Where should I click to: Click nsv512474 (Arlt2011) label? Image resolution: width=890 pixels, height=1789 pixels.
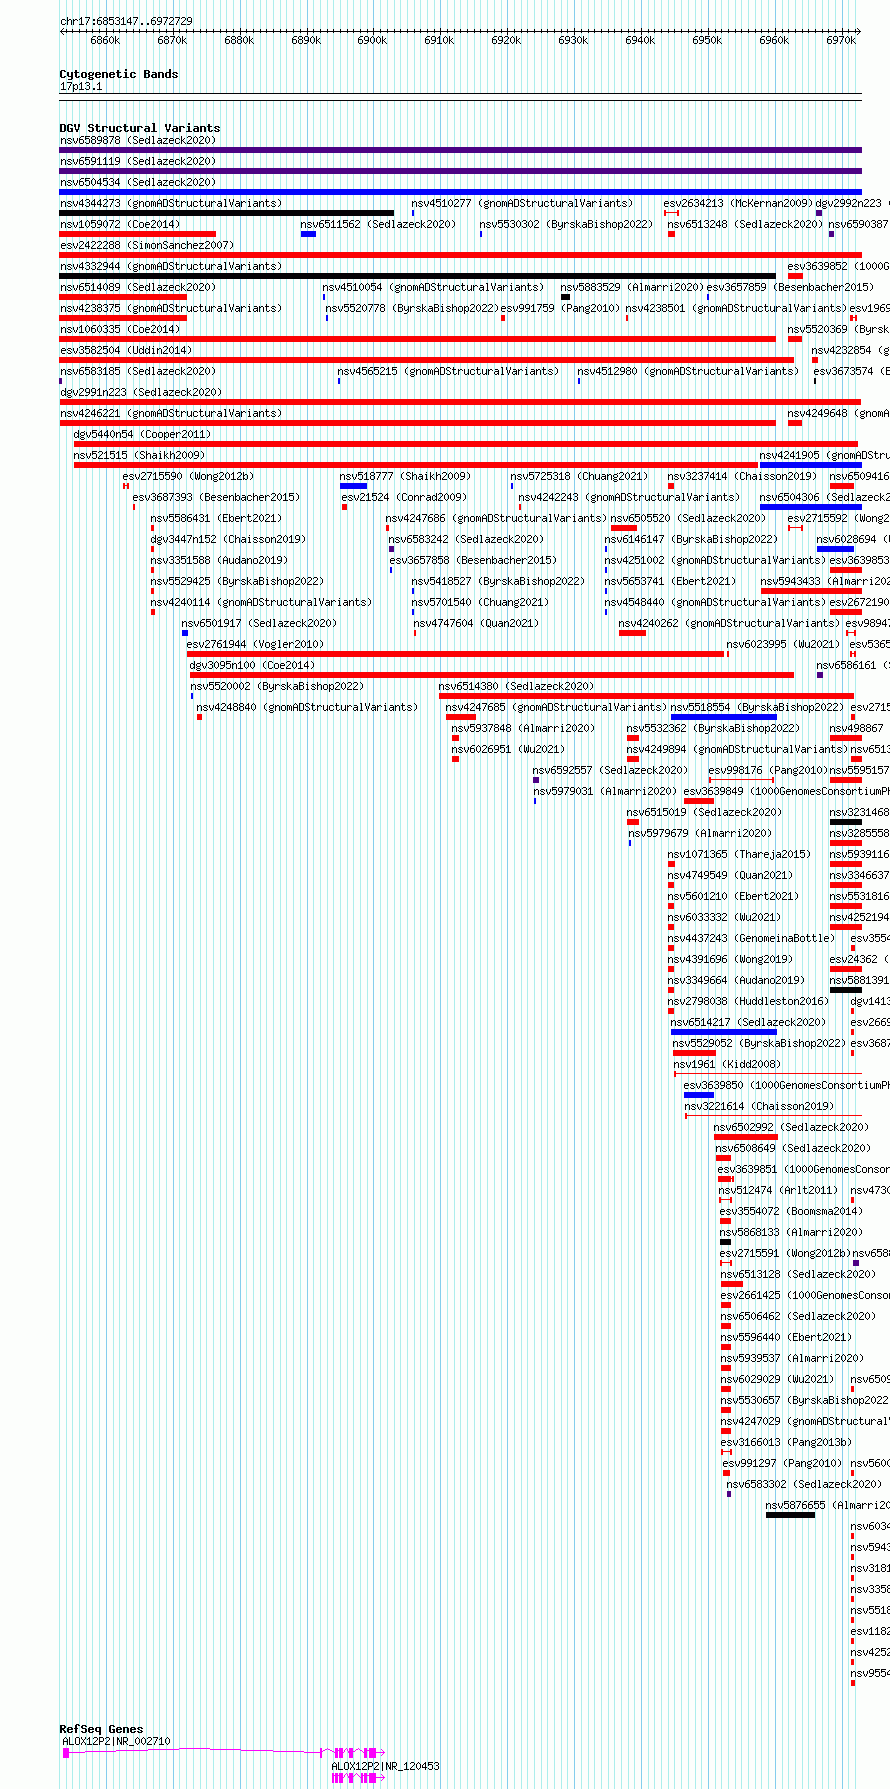tap(778, 1190)
